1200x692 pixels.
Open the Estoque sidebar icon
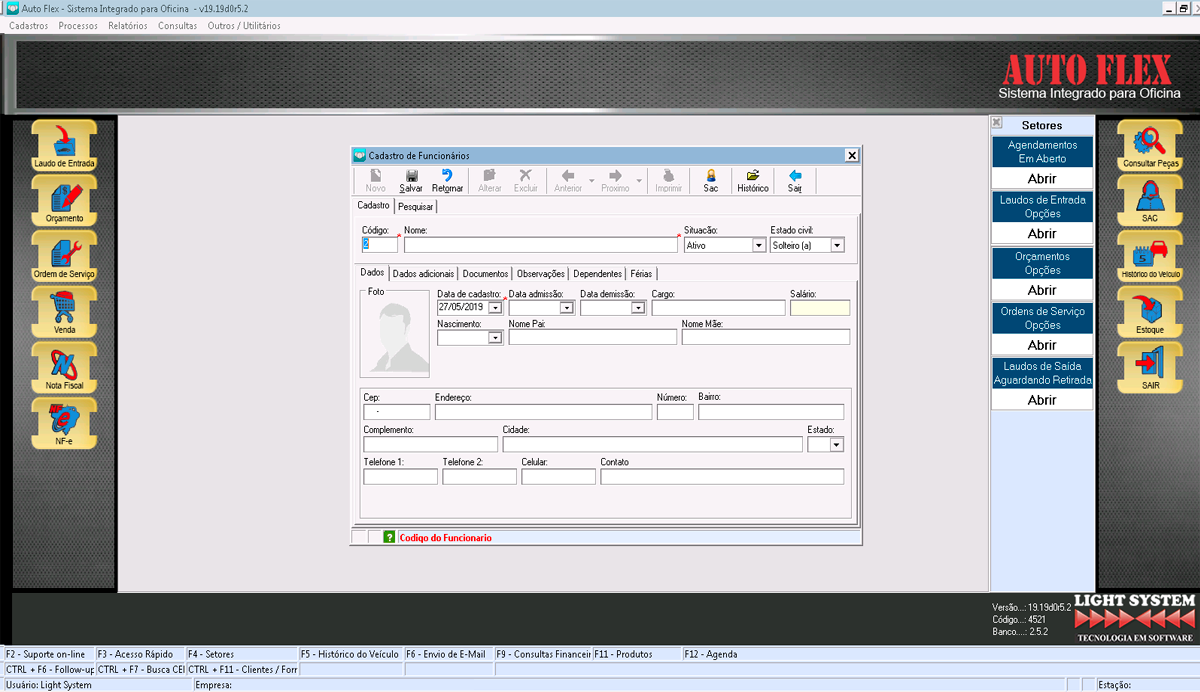(1151, 312)
